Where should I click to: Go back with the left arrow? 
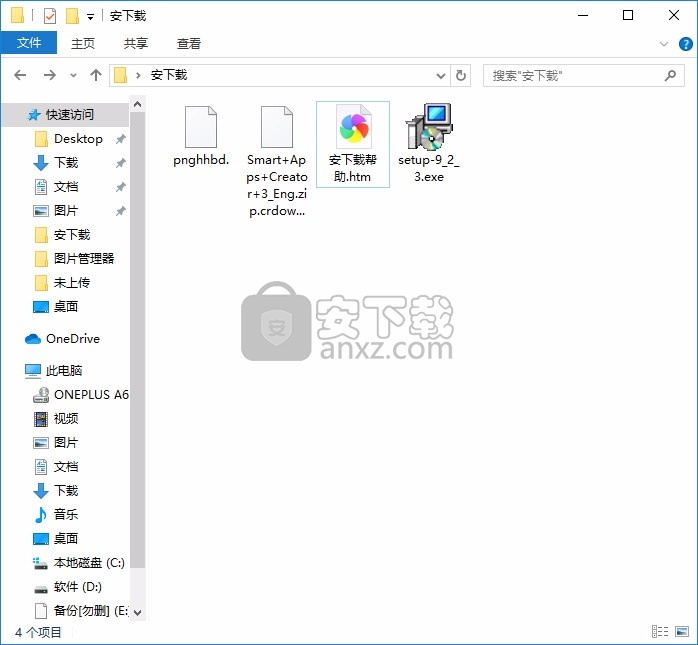tap(20, 75)
